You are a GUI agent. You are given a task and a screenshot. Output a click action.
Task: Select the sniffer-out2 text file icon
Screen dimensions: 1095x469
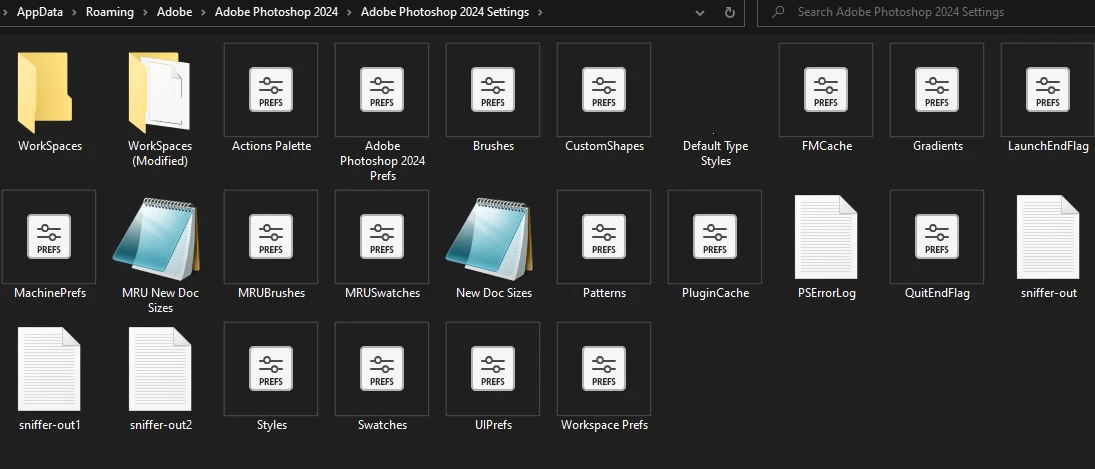[160, 369]
